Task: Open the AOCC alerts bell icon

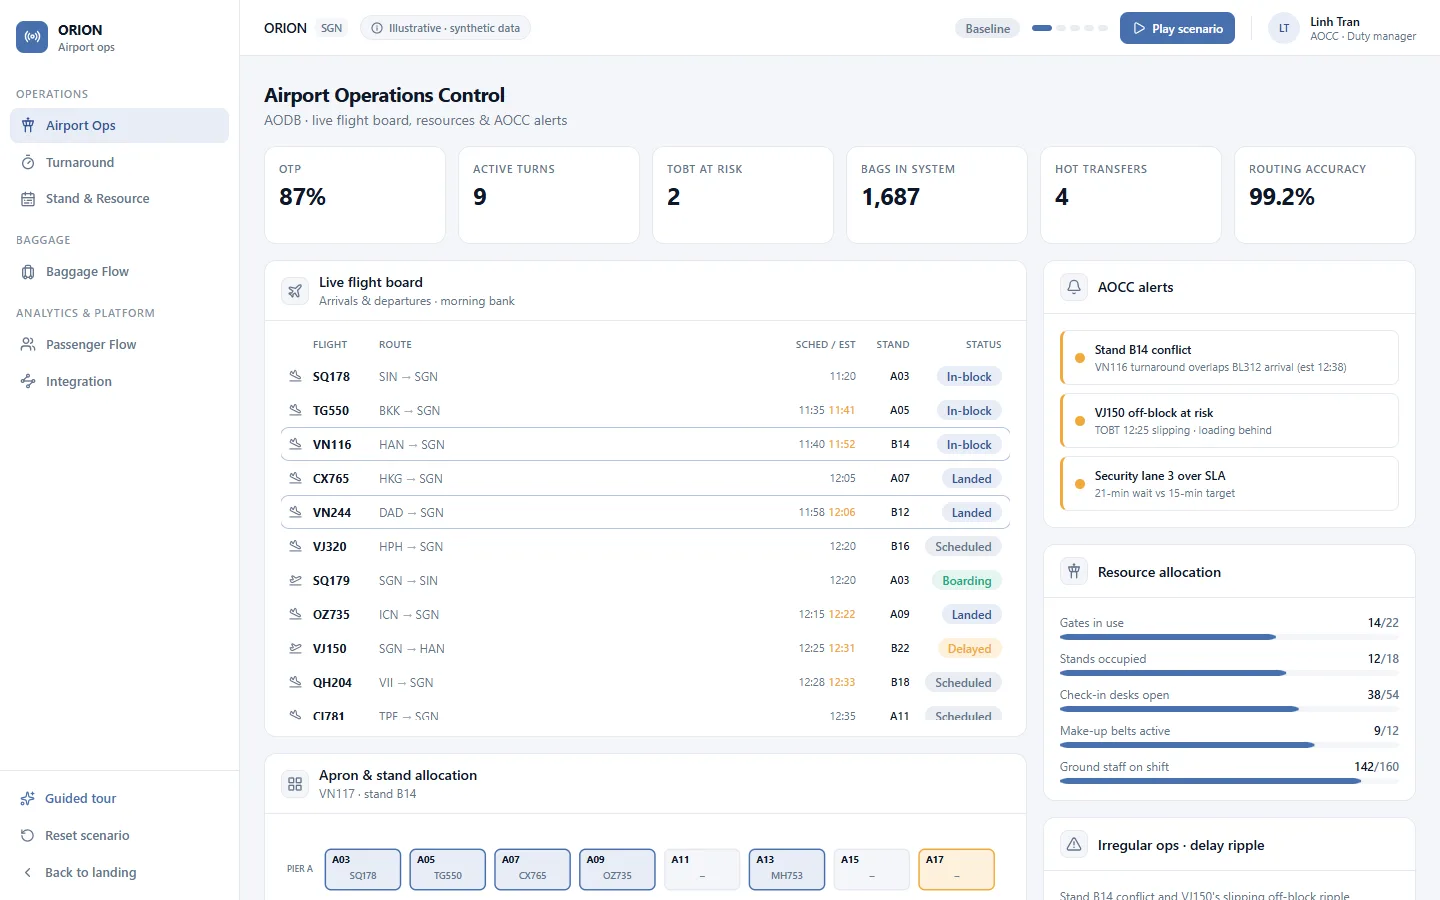Action: 1074,287
